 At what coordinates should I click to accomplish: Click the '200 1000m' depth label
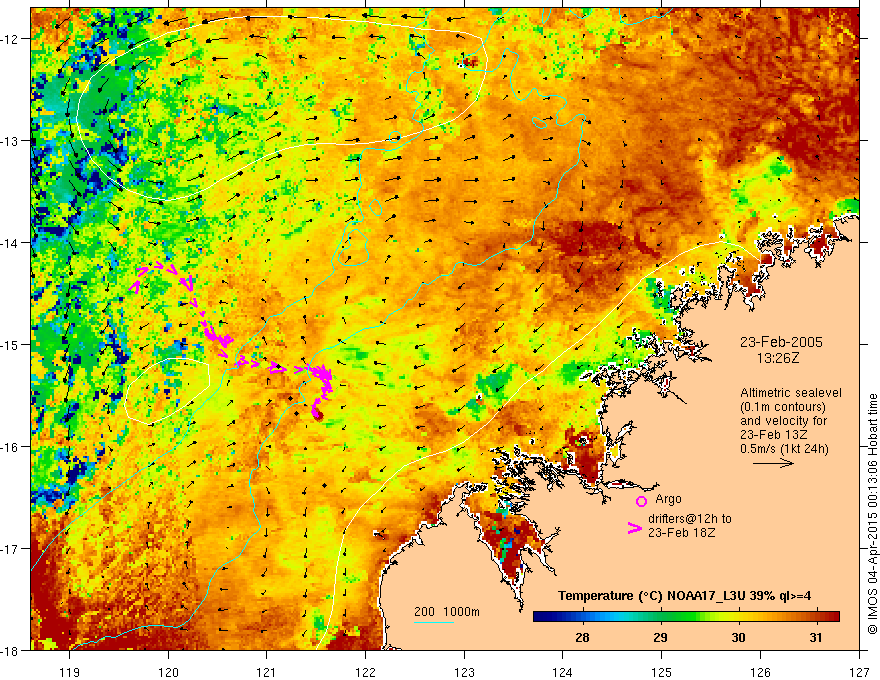(x=447, y=612)
